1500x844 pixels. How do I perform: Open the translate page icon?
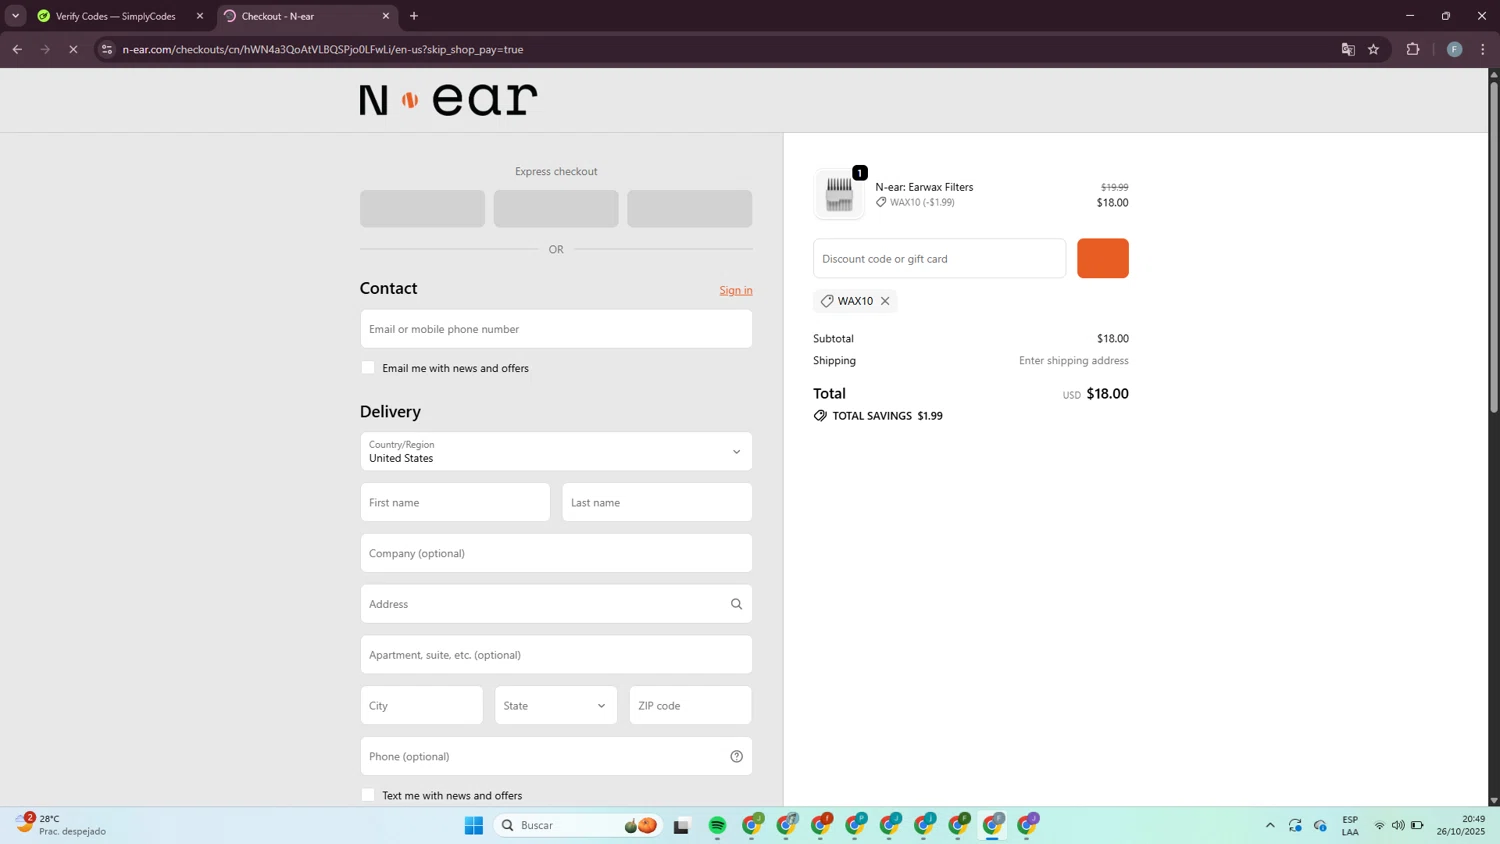coord(1348,49)
